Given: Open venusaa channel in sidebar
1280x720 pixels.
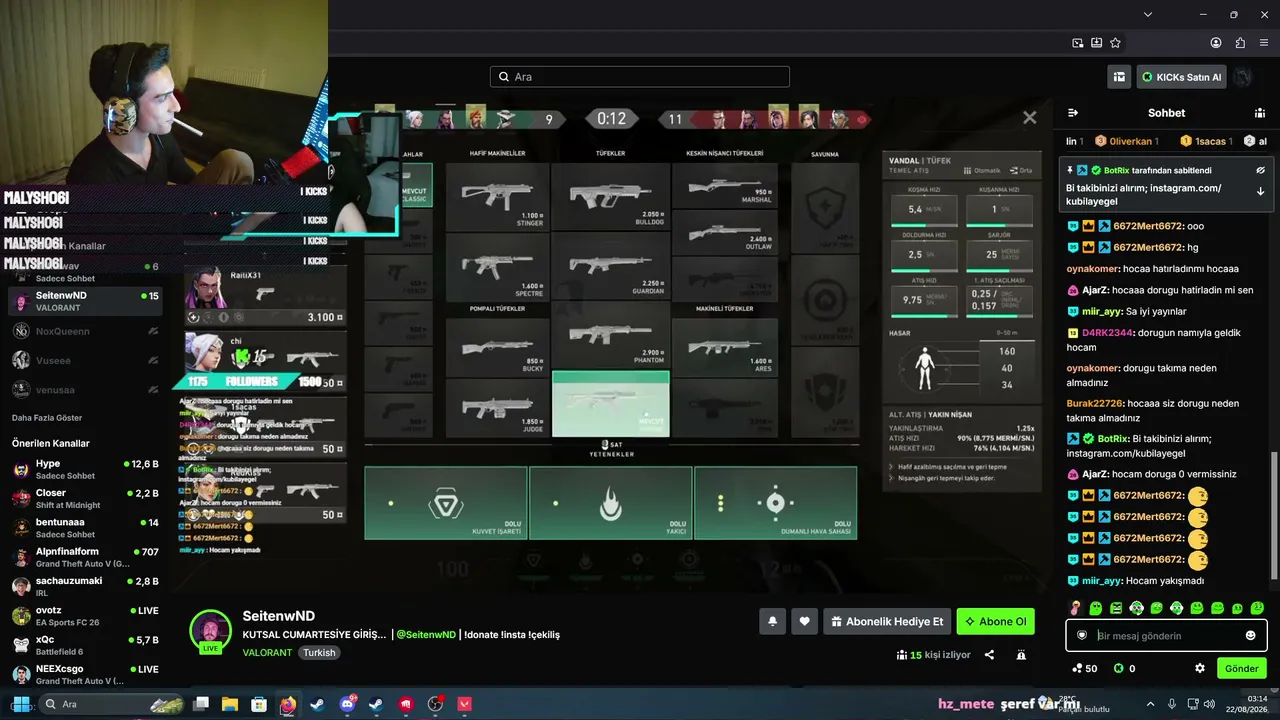Looking at the screenshot, I should (x=84, y=389).
